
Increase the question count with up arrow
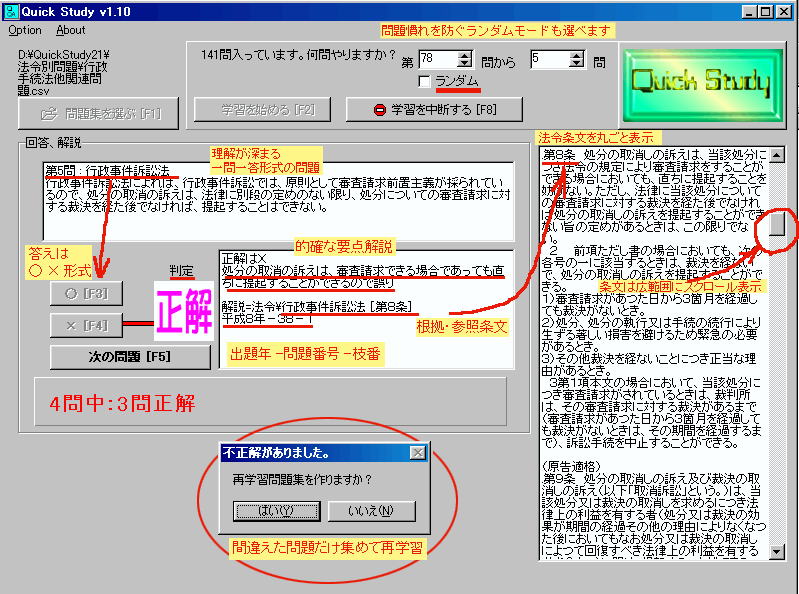[x=576, y=55]
